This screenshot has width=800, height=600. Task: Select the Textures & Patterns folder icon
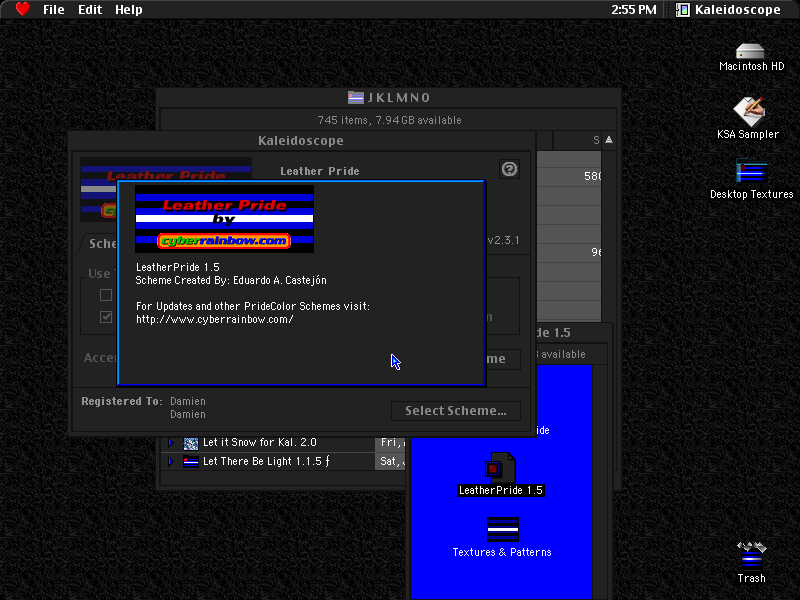coord(503,530)
